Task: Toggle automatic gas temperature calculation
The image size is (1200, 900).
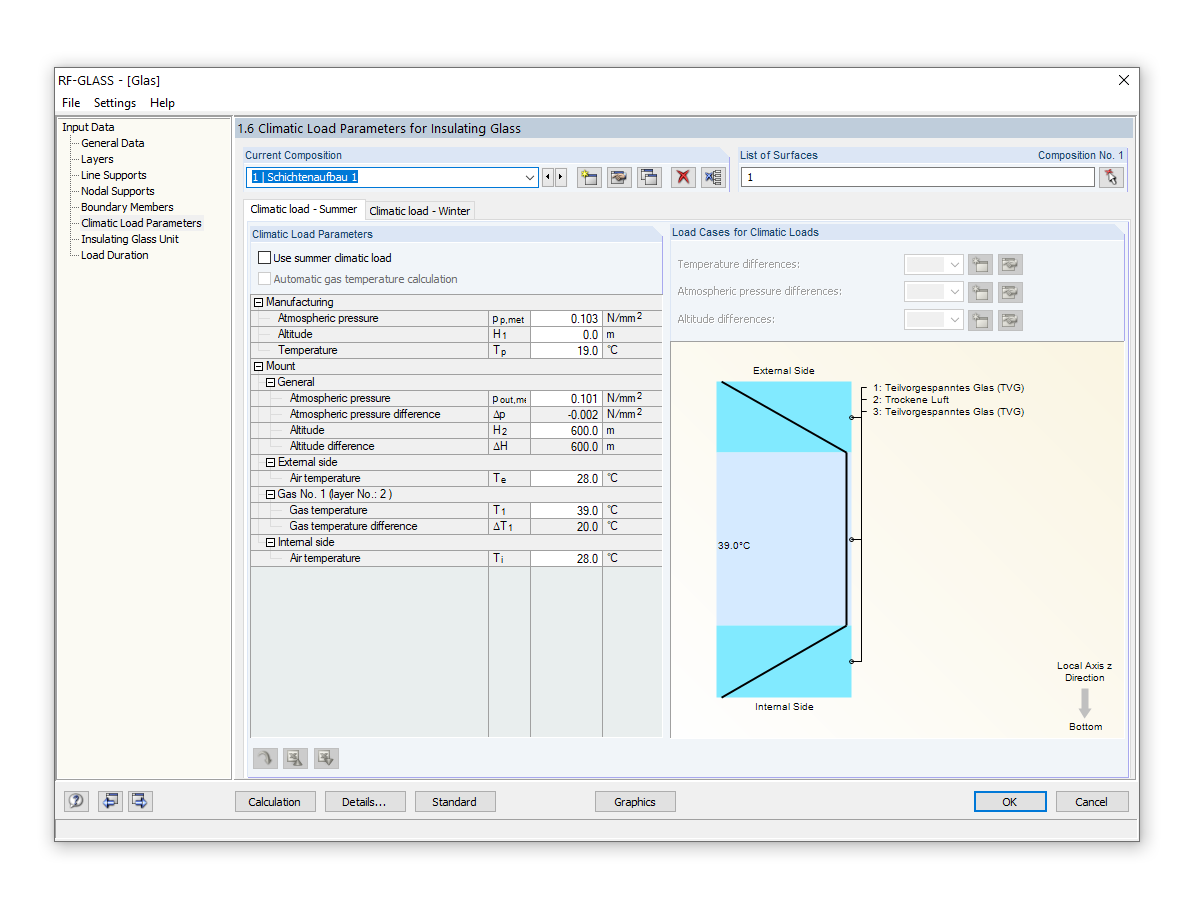Action: (x=265, y=278)
